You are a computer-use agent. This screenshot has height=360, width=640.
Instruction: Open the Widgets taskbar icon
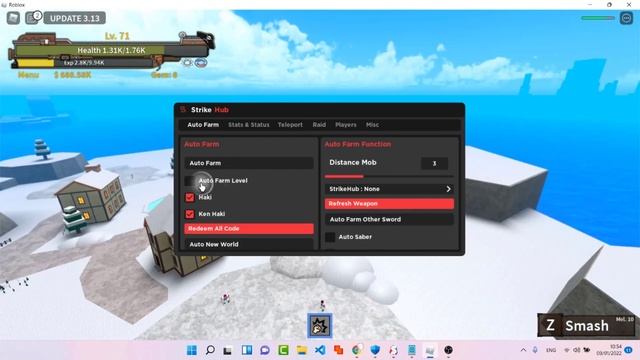click(247, 350)
